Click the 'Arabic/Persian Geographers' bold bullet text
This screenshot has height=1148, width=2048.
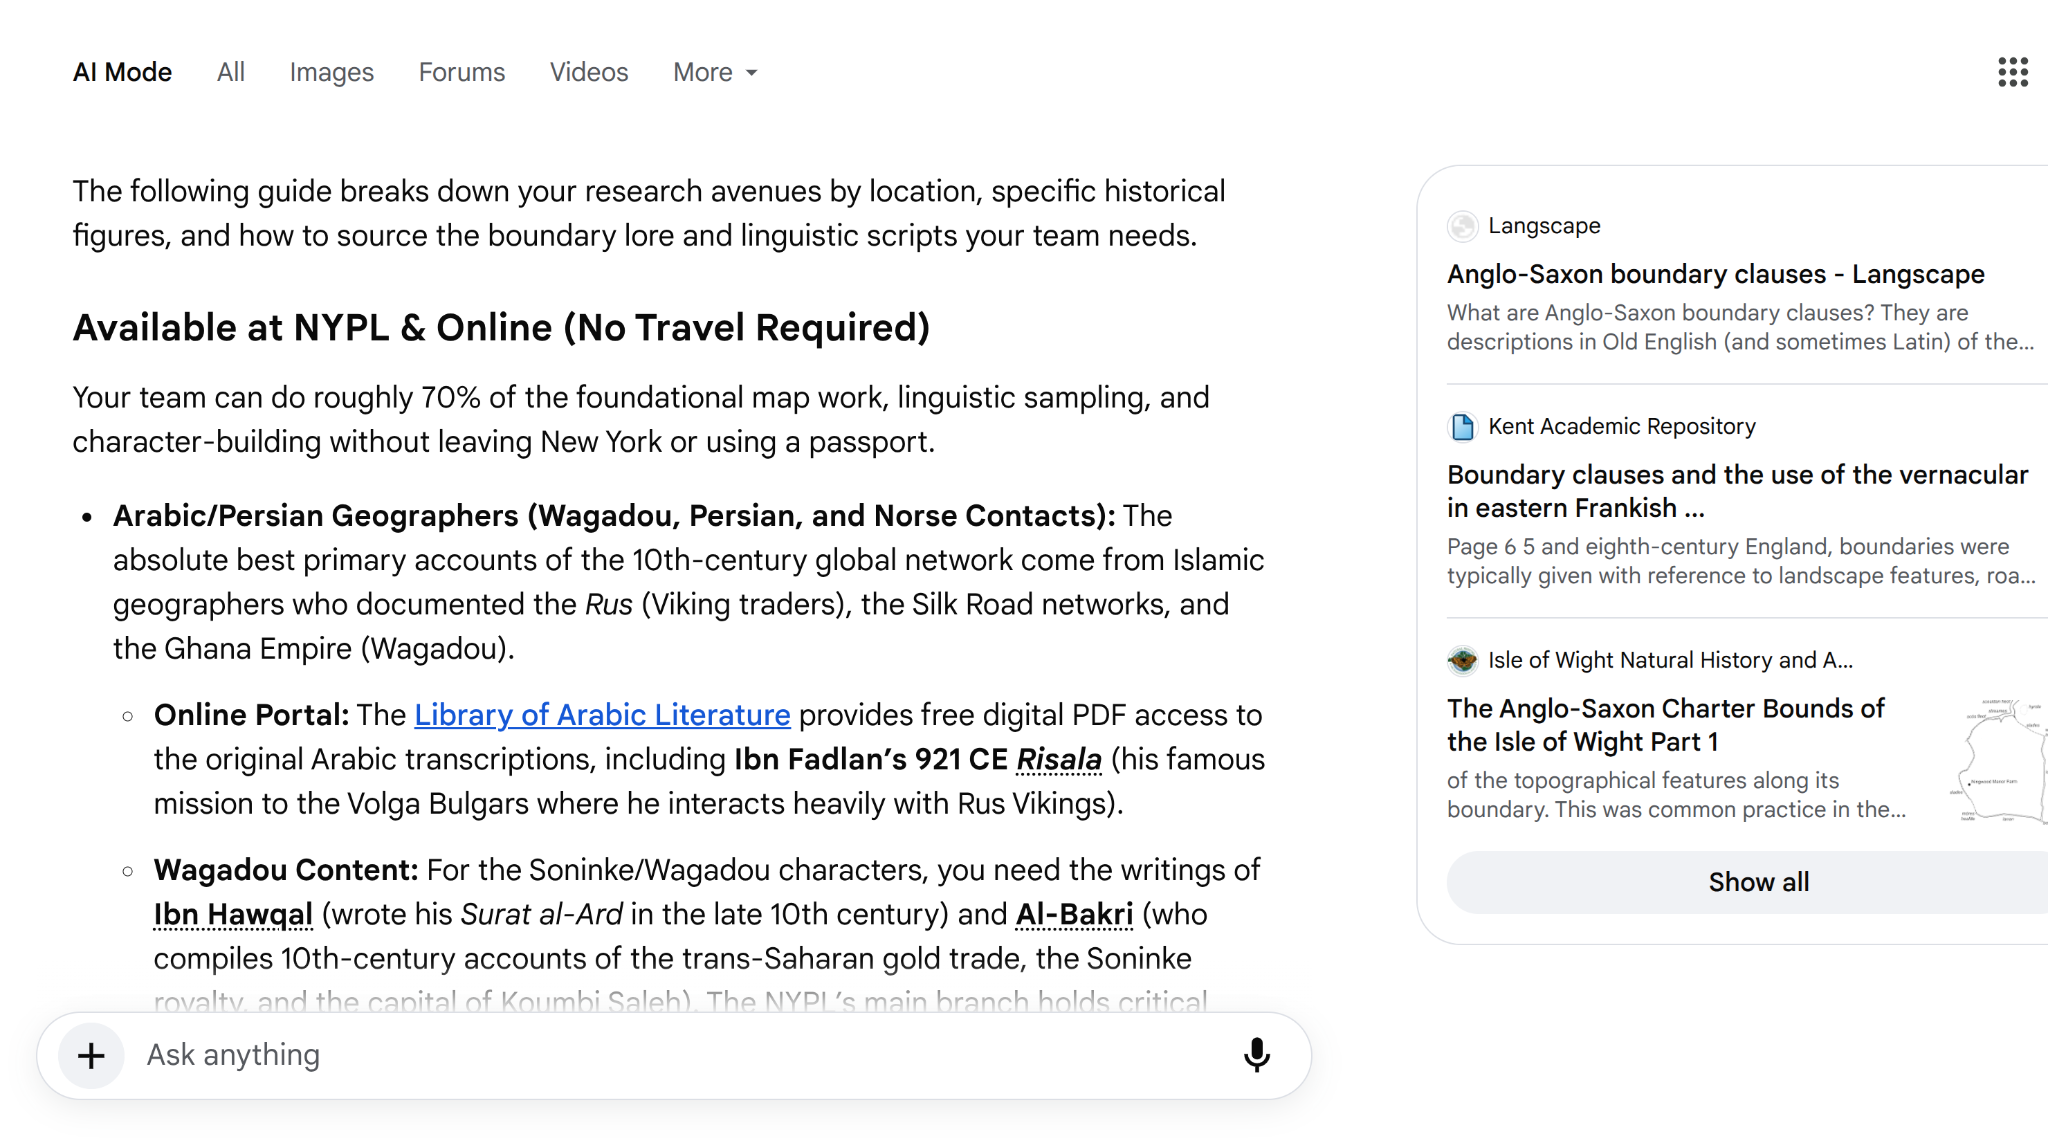click(614, 516)
